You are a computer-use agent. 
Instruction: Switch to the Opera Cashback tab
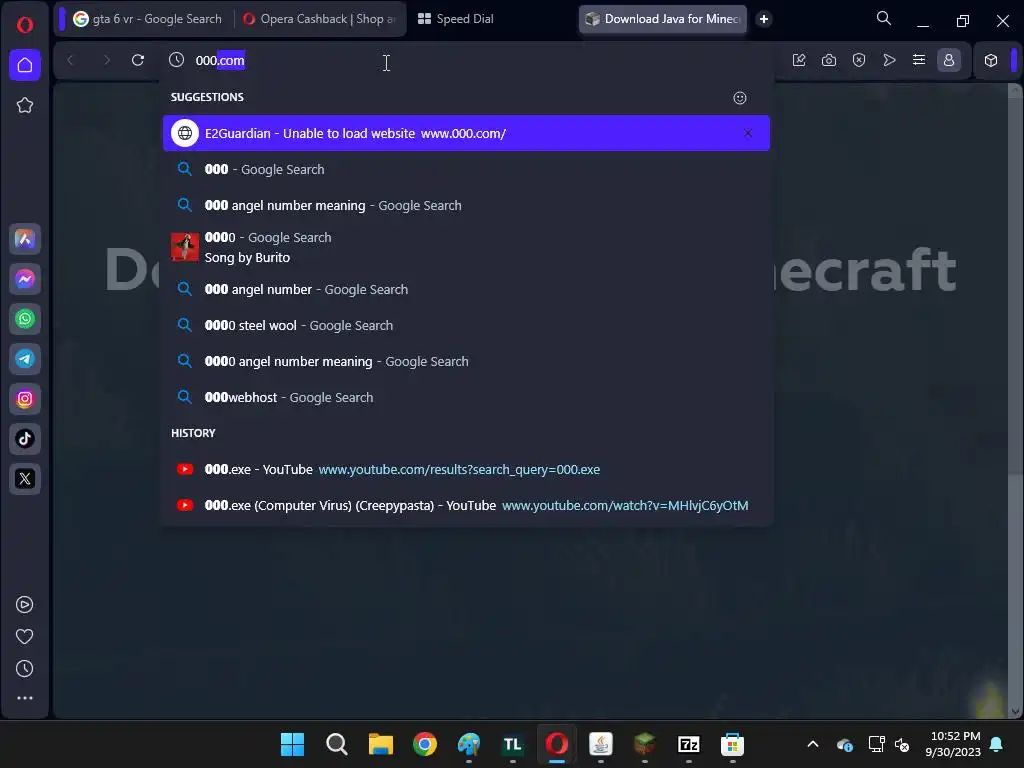(x=319, y=19)
